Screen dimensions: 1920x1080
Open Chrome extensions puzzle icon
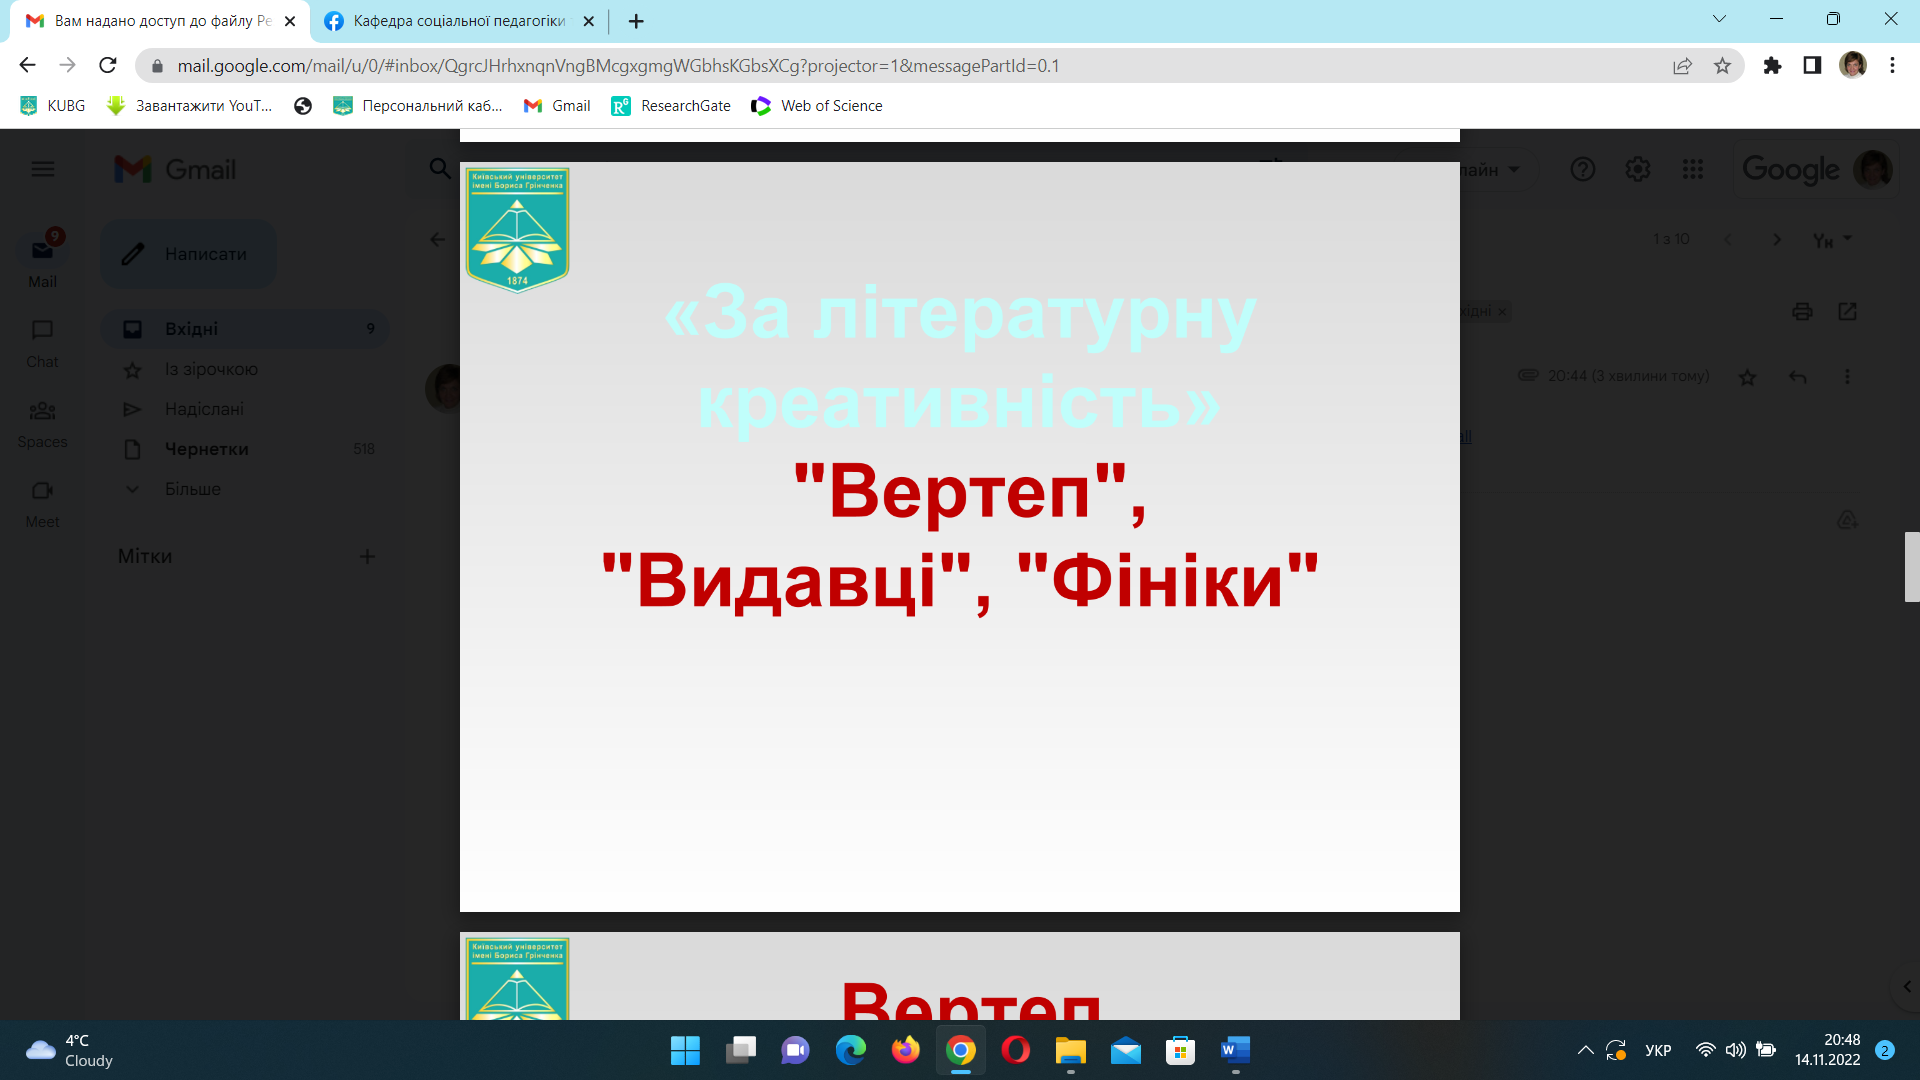point(1772,66)
